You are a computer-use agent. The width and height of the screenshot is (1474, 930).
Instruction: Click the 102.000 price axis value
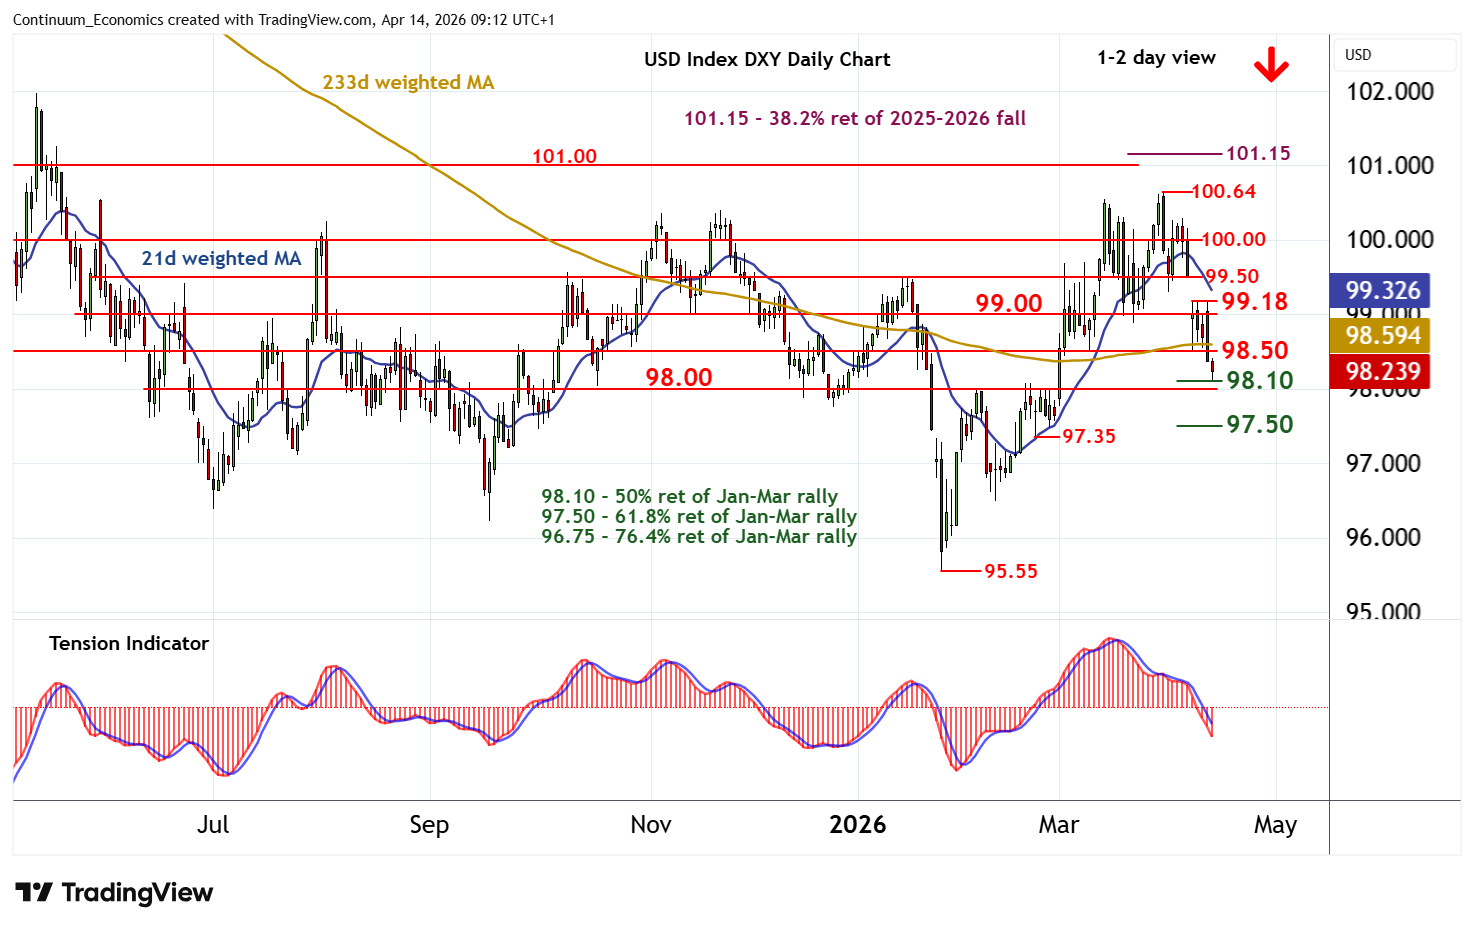coord(1389,92)
